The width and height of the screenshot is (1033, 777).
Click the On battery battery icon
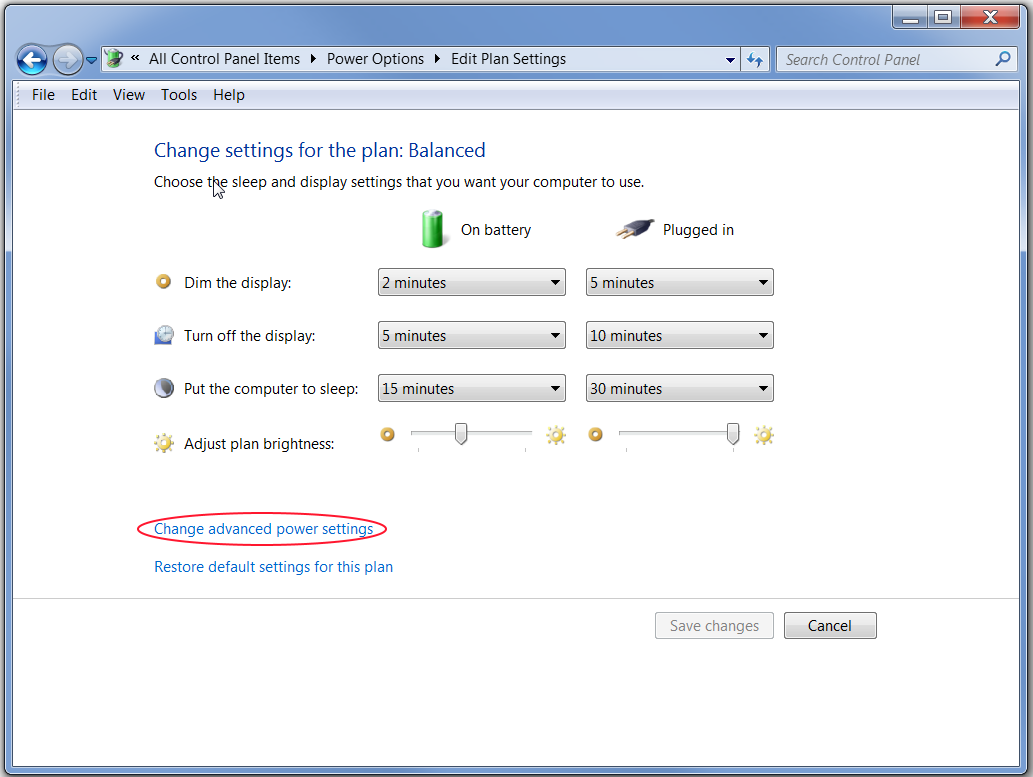point(434,229)
